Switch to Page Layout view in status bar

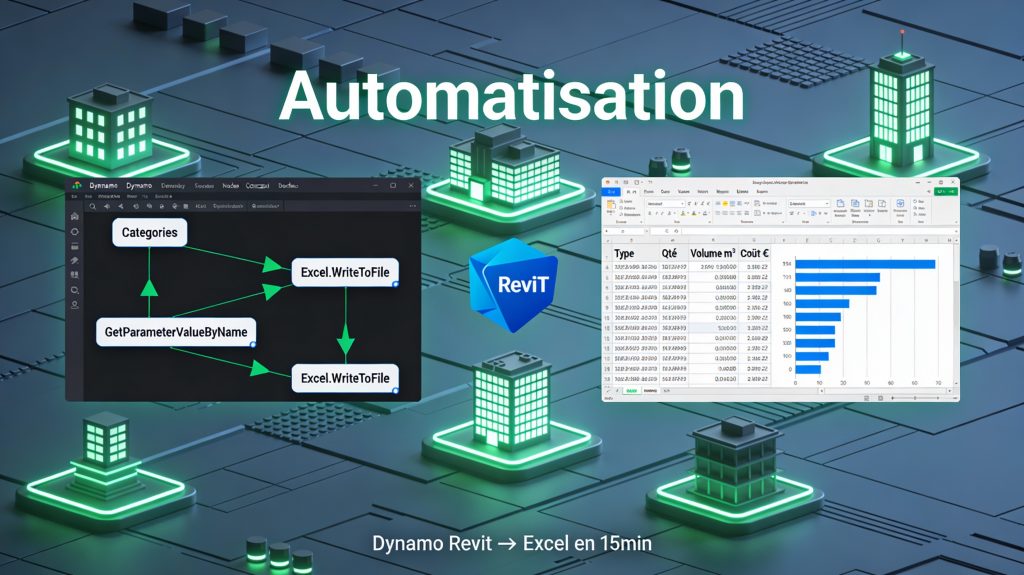pyautogui.click(x=880, y=398)
